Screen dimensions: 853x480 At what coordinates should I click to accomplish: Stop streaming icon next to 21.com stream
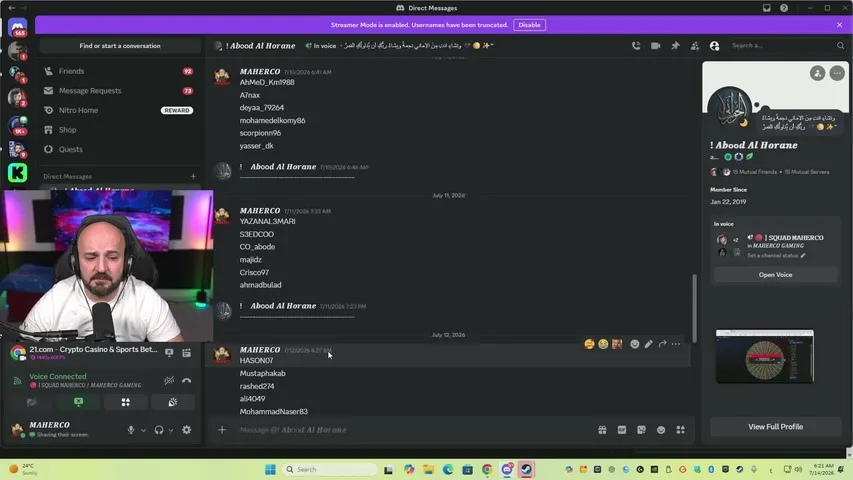tap(169, 353)
